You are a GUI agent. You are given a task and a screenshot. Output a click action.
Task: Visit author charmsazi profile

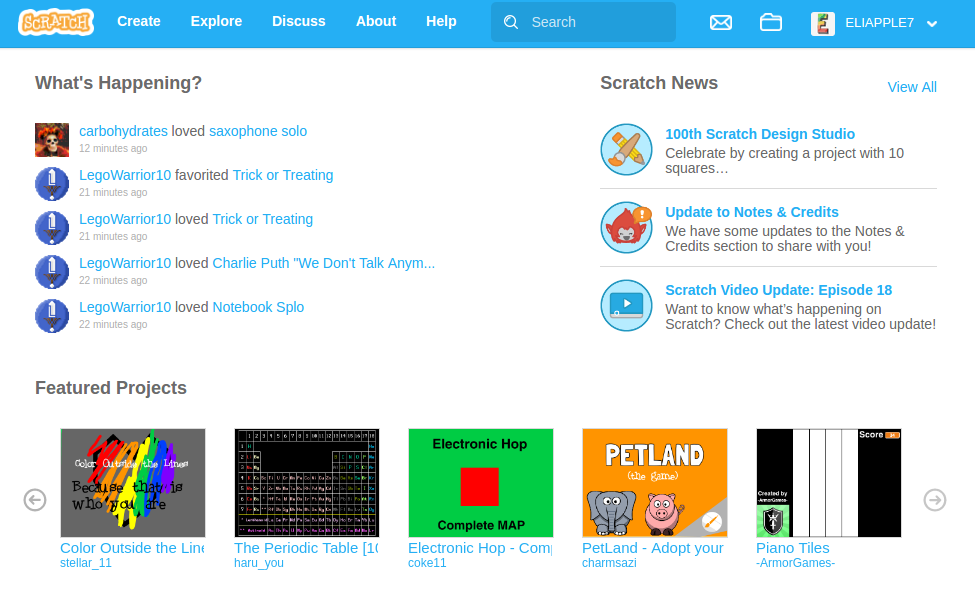(609, 563)
